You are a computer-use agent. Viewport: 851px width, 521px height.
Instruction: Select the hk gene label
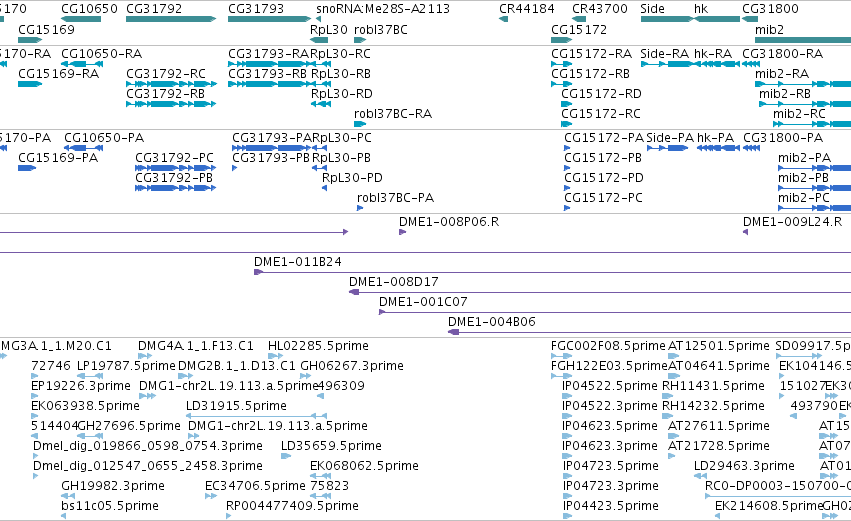[x=701, y=9]
